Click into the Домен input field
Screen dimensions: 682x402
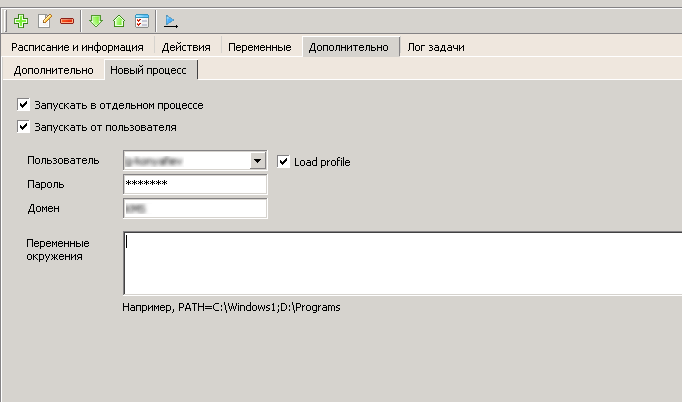coord(194,208)
